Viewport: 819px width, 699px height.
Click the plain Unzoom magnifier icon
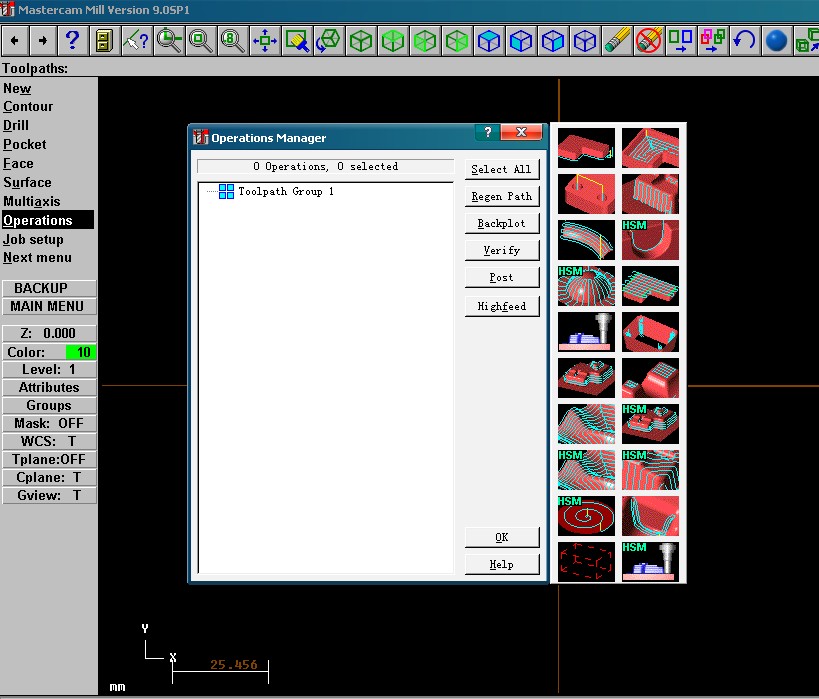point(201,40)
